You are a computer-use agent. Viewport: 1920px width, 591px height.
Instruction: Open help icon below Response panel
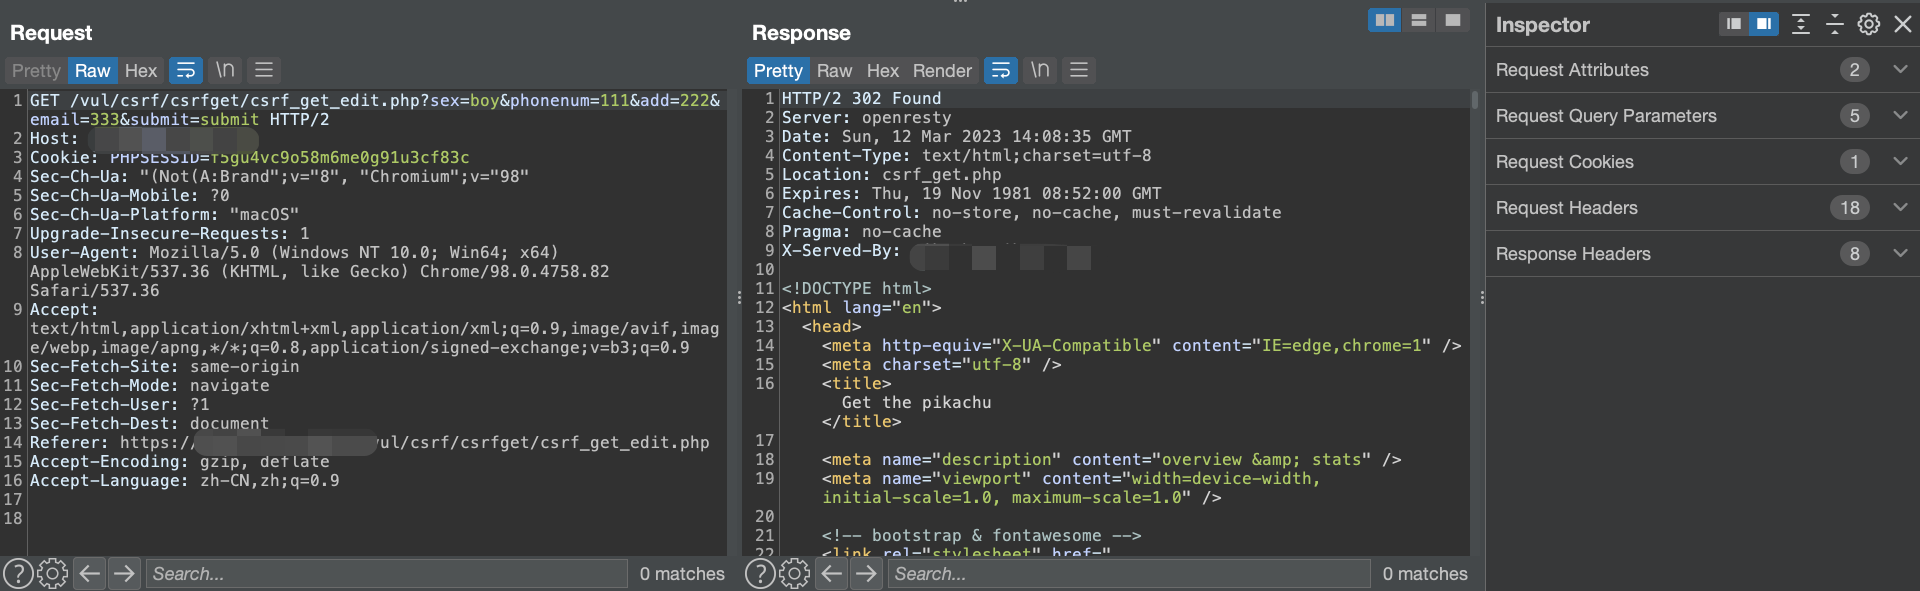coord(760,574)
